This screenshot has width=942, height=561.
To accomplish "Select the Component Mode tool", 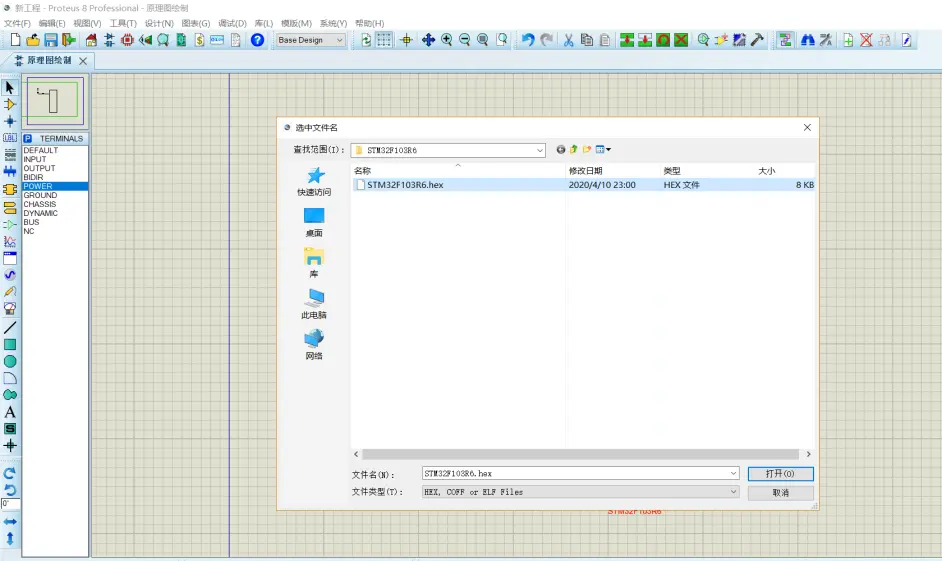I will click(x=10, y=105).
